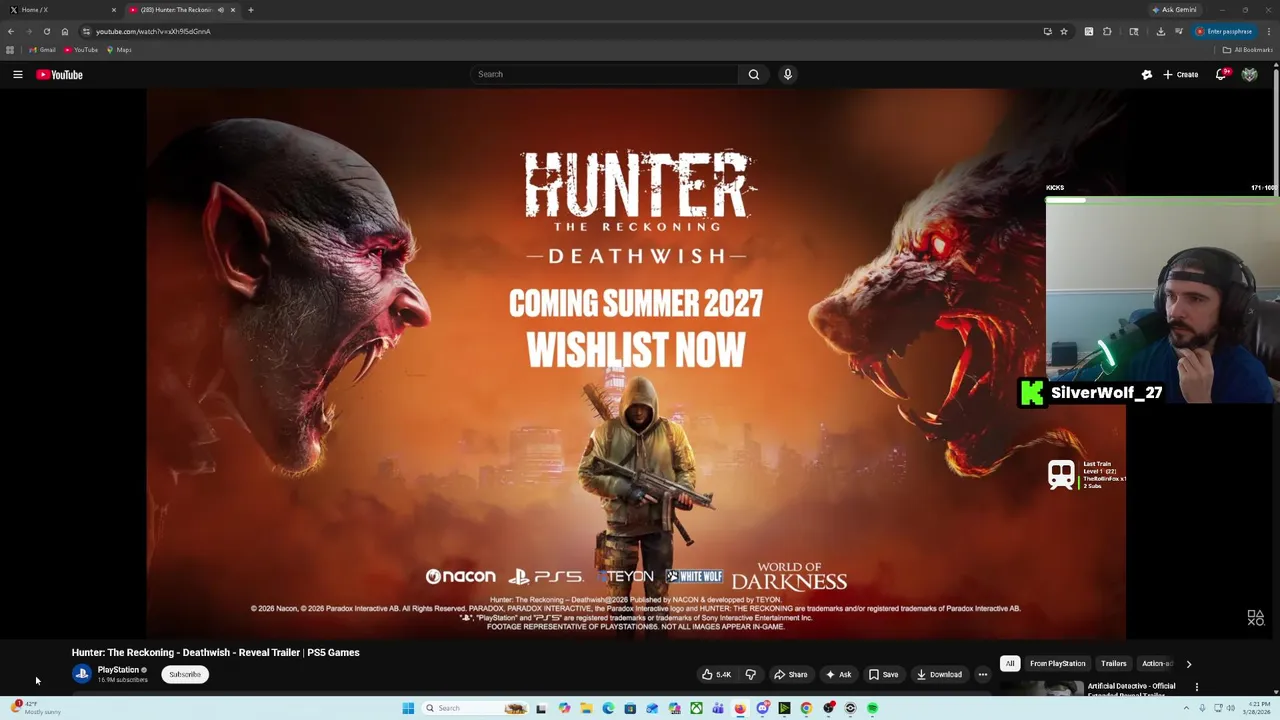Viewport: 1280px width, 720px height.
Task: Open Spotify from the taskbar
Action: (872, 708)
